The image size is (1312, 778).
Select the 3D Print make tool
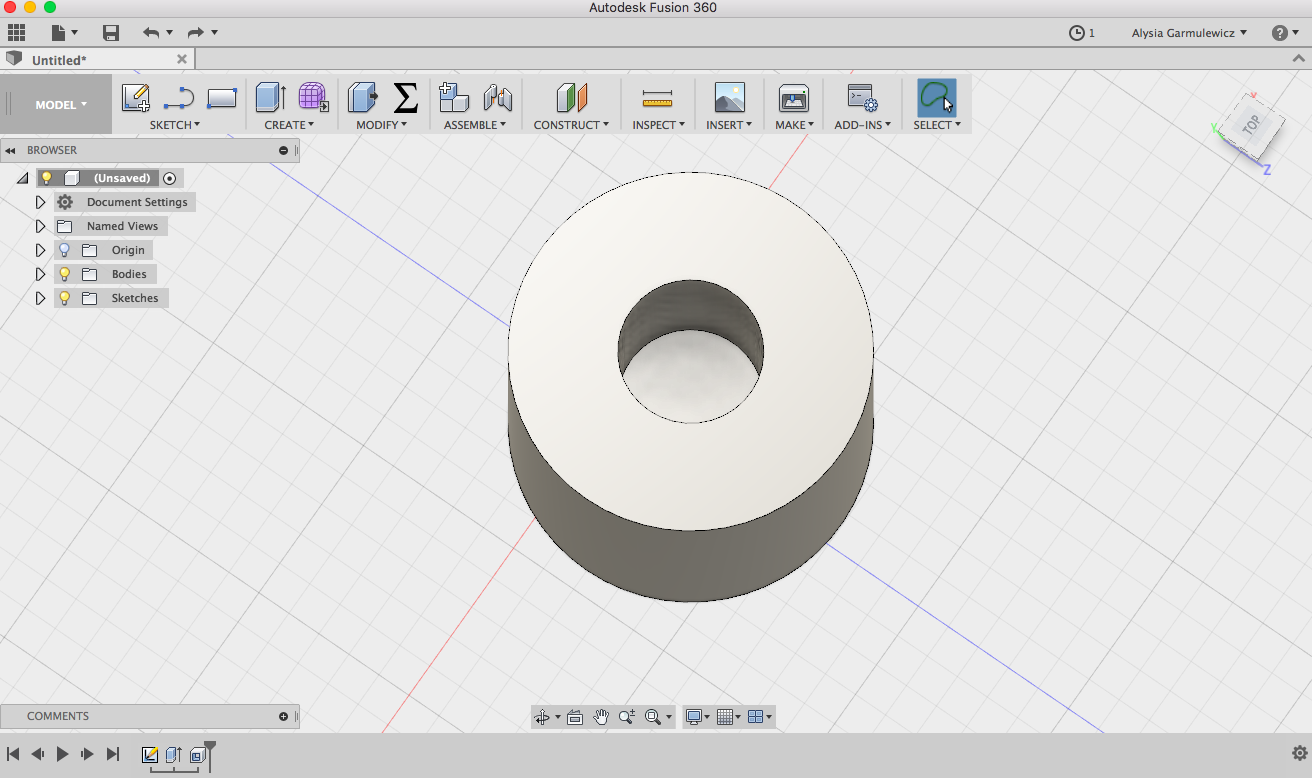click(x=794, y=97)
